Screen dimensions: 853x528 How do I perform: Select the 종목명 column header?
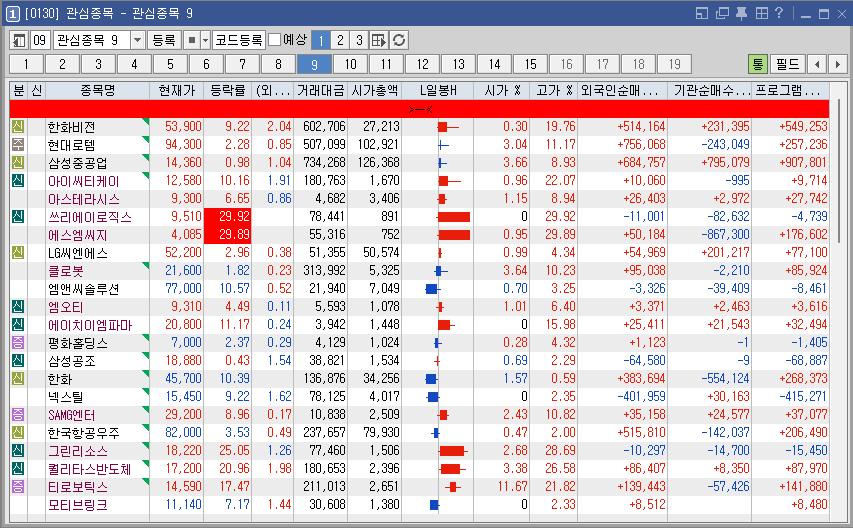click(97, 90)
